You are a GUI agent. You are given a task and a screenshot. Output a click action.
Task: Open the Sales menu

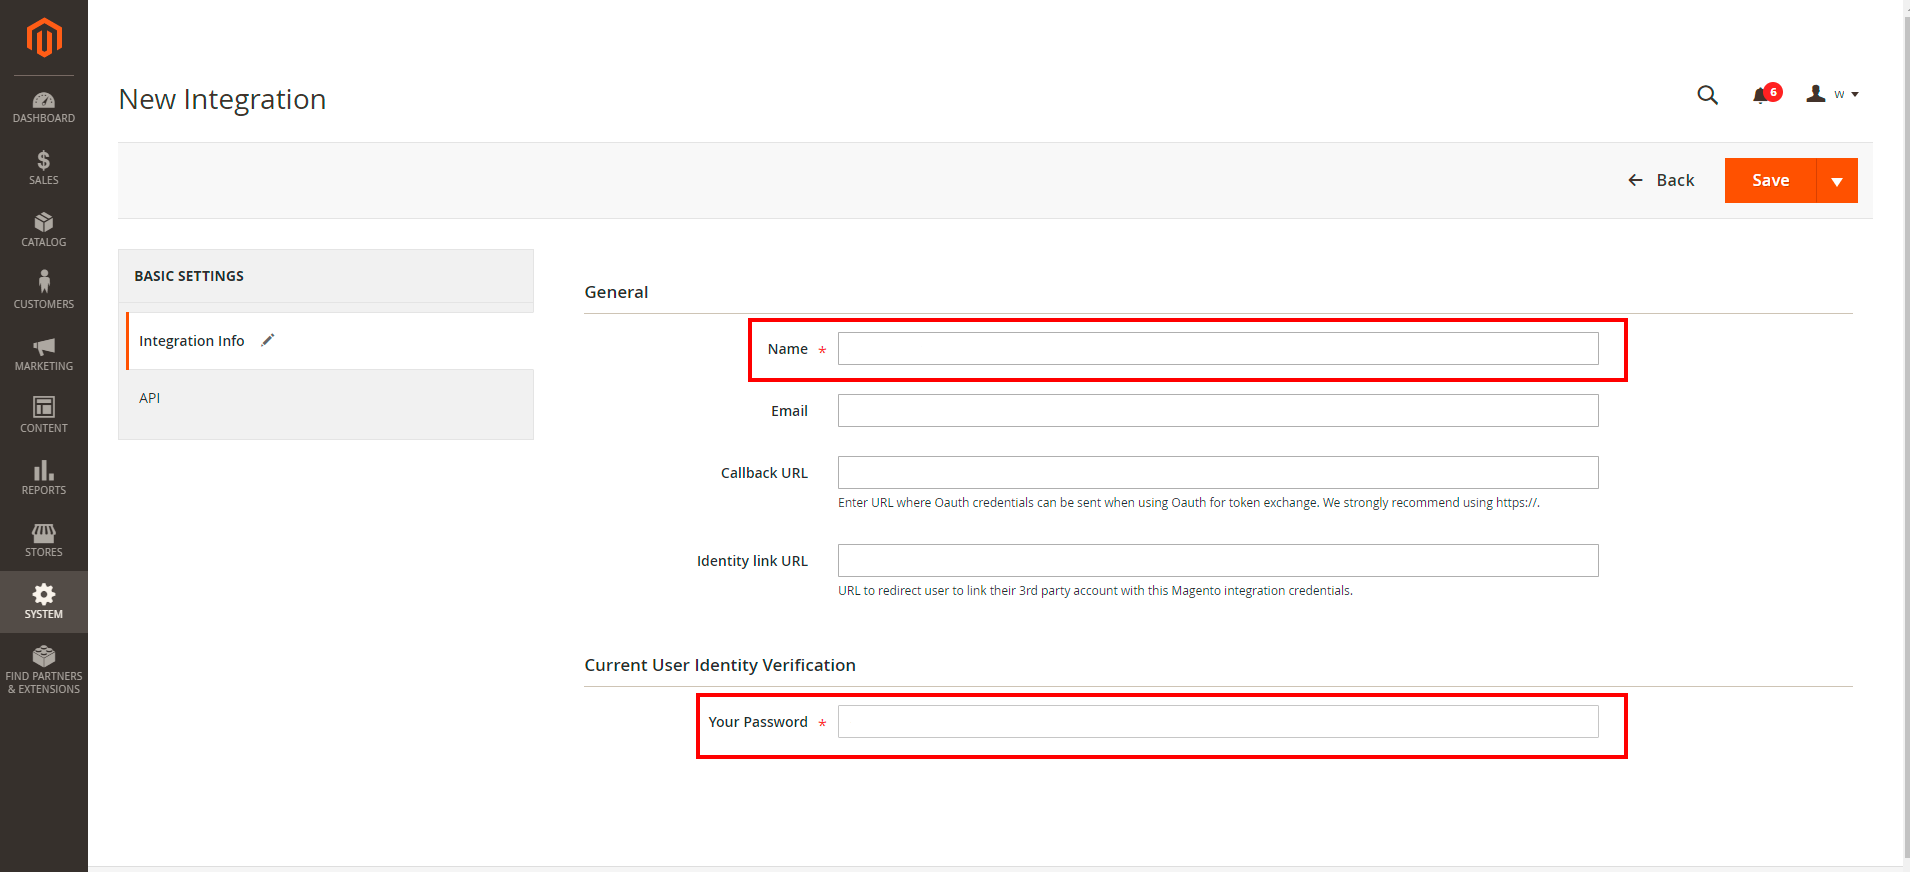[44, 168]
